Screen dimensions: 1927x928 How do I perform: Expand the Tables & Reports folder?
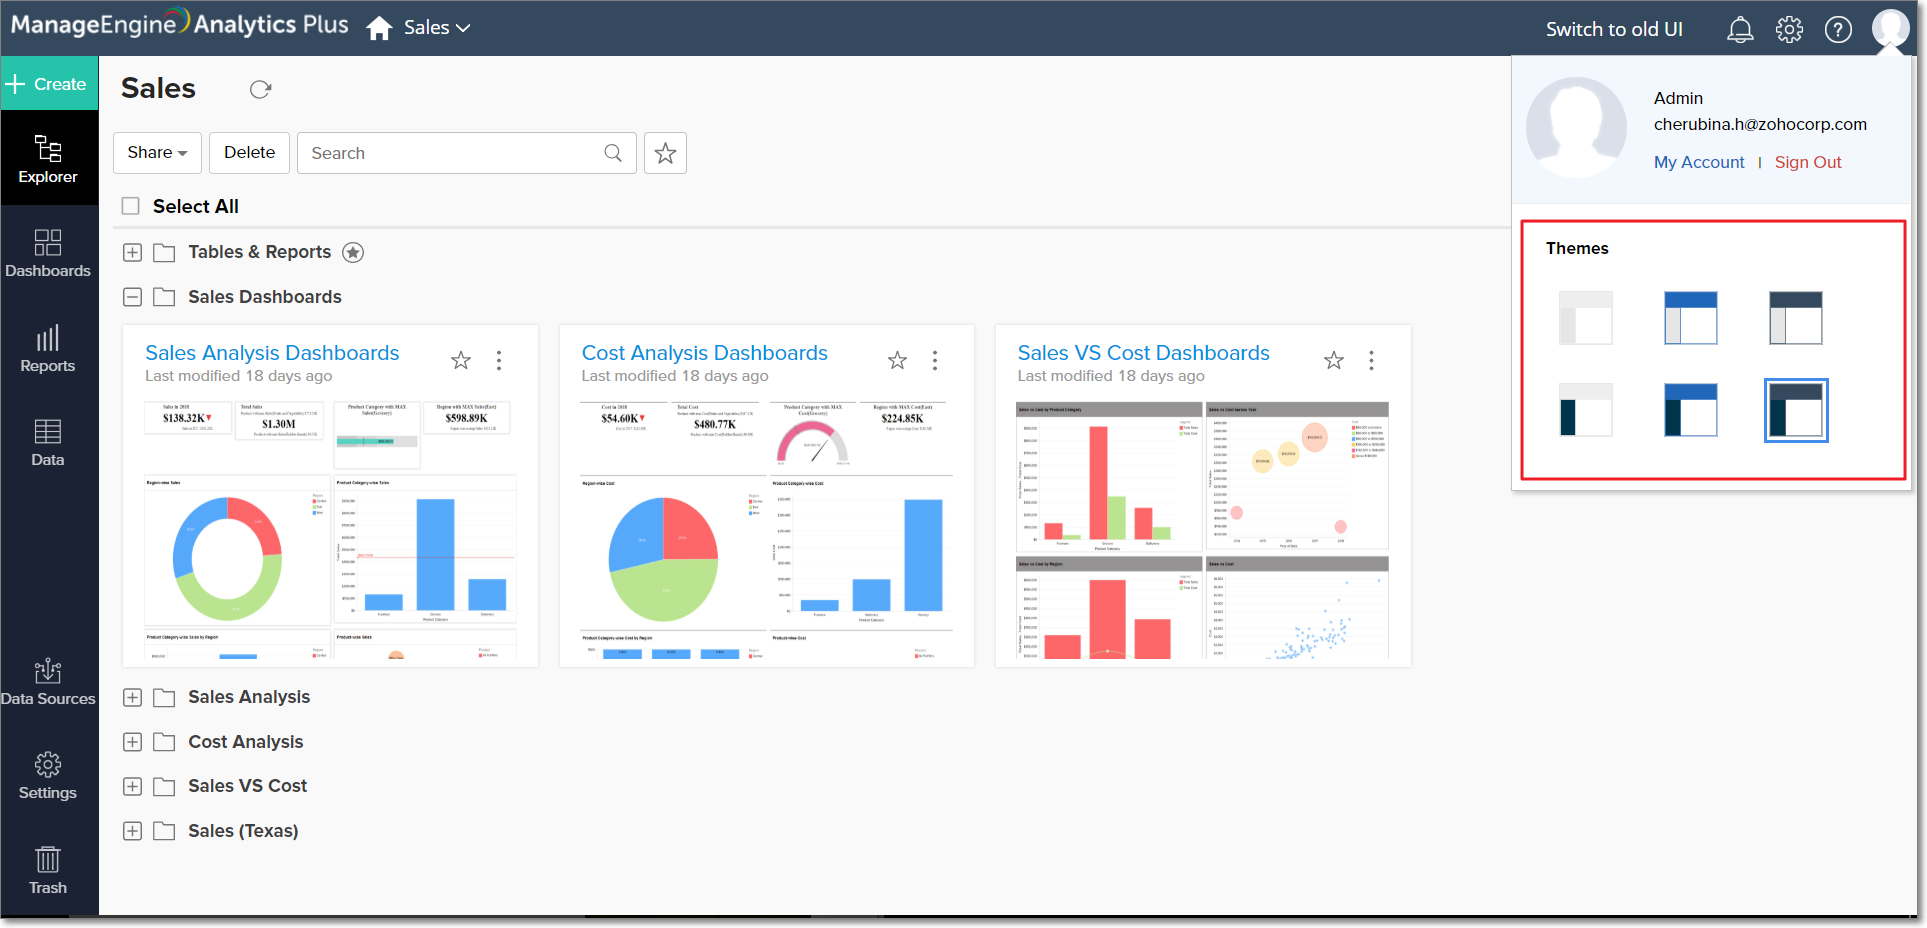[x=132, y=252]
